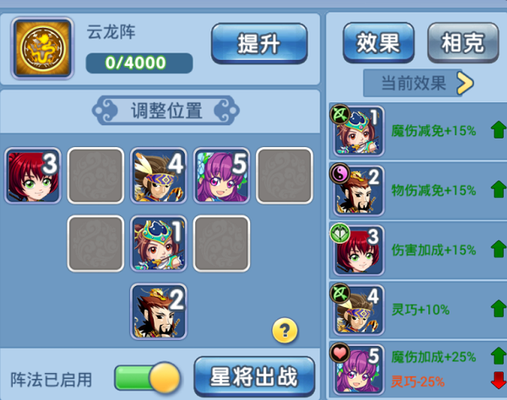Tap hero 5 portrait with heart badge
This screenshot has height=400, width=507.
[358, 369]
